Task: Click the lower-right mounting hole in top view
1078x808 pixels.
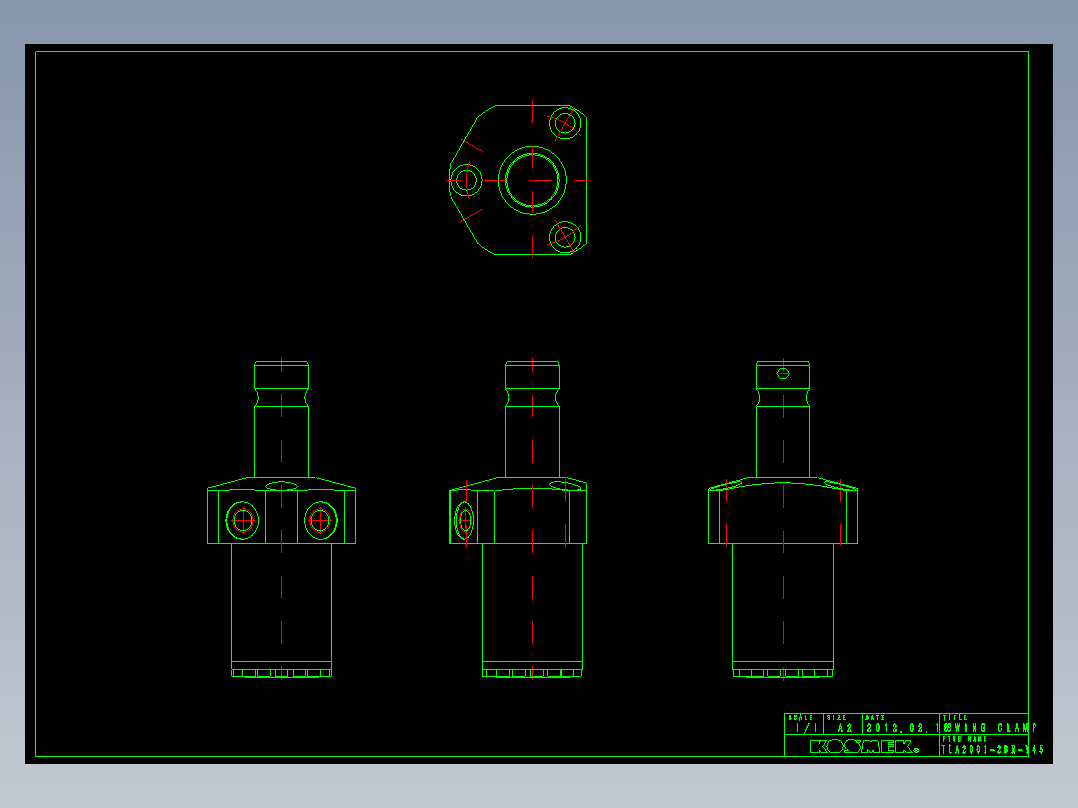Action: (565, 237)
